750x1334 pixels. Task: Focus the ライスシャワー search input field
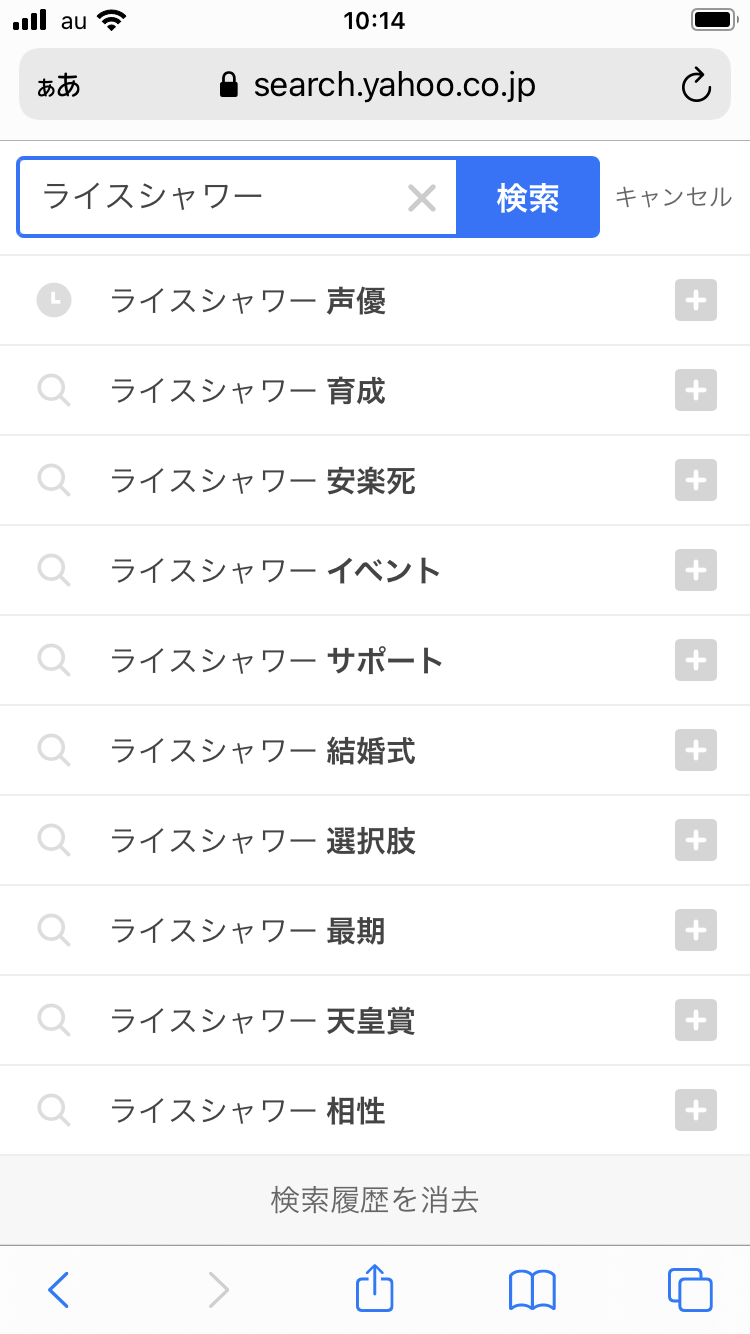pyautogui.click(x=210, y=197)
